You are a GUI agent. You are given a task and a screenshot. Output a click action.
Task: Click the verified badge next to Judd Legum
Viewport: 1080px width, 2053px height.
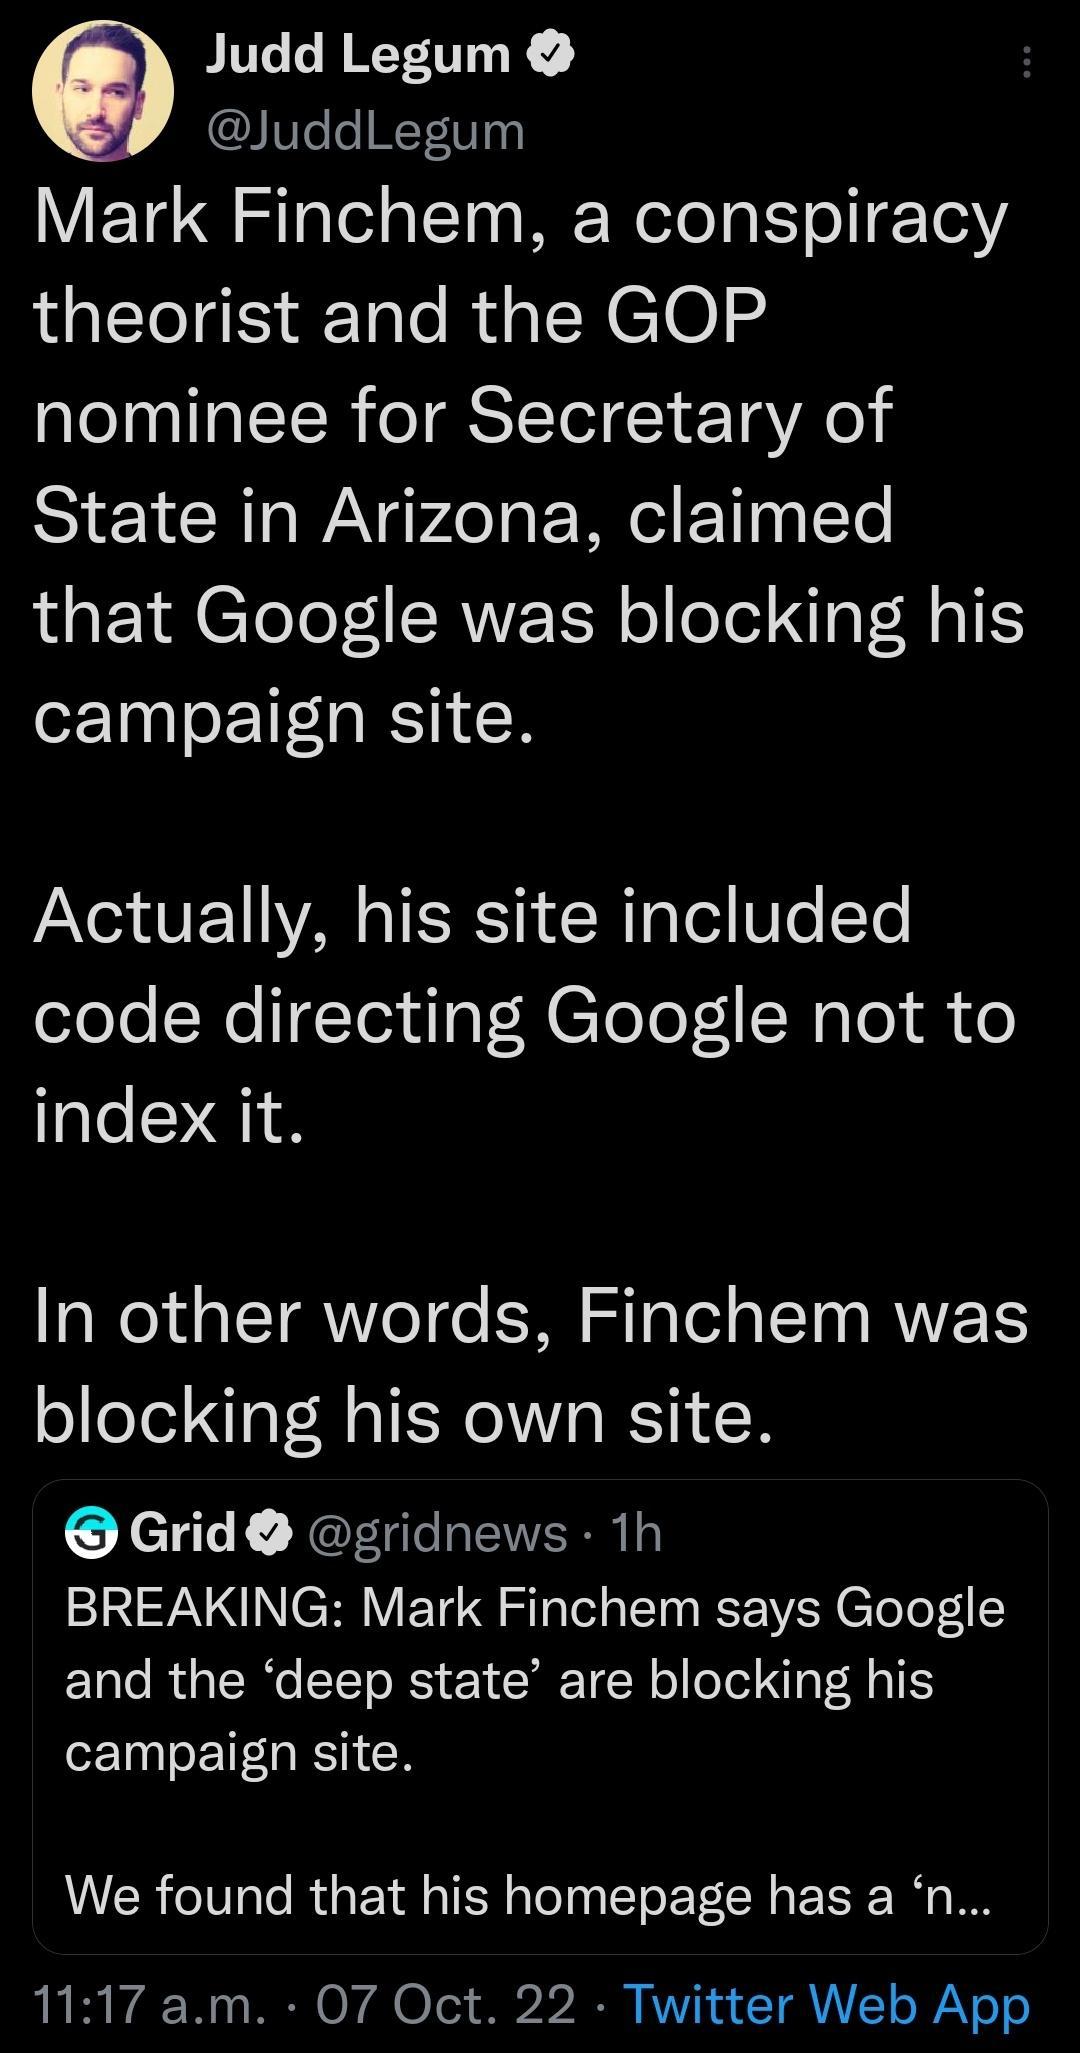(x=551, y=55)
